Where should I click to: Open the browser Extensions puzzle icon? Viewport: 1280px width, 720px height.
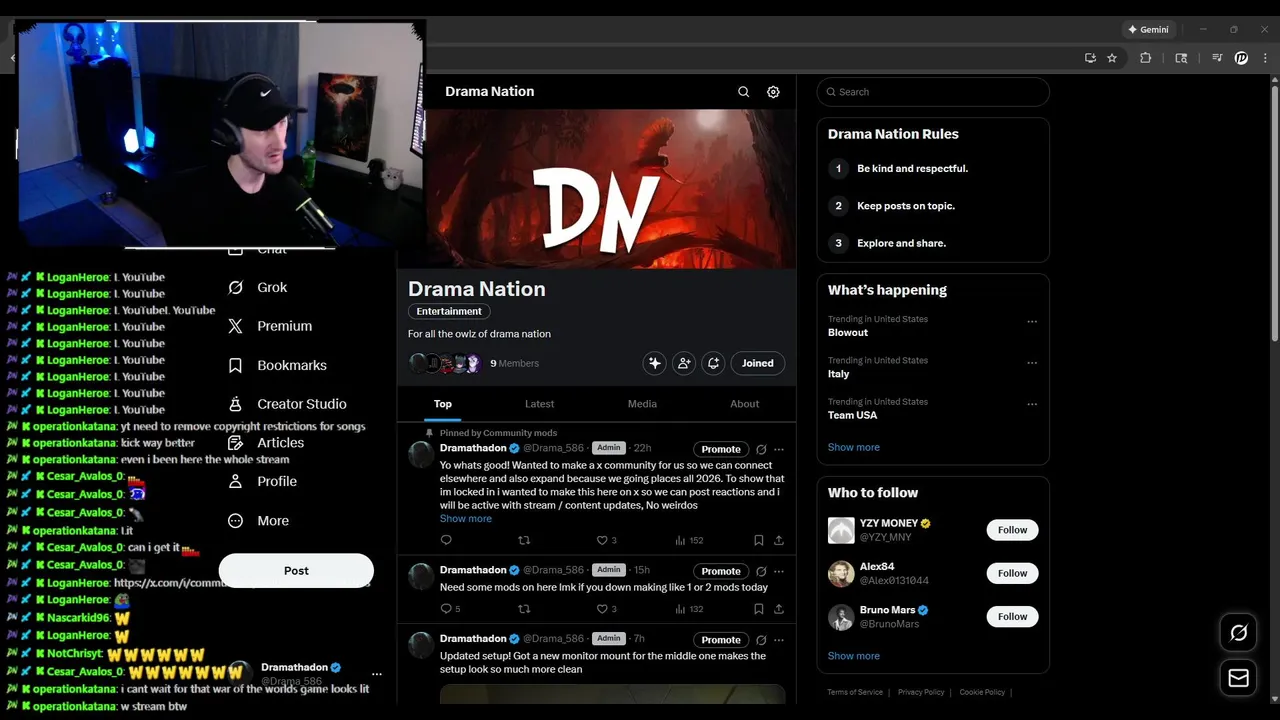point(1146,58)
